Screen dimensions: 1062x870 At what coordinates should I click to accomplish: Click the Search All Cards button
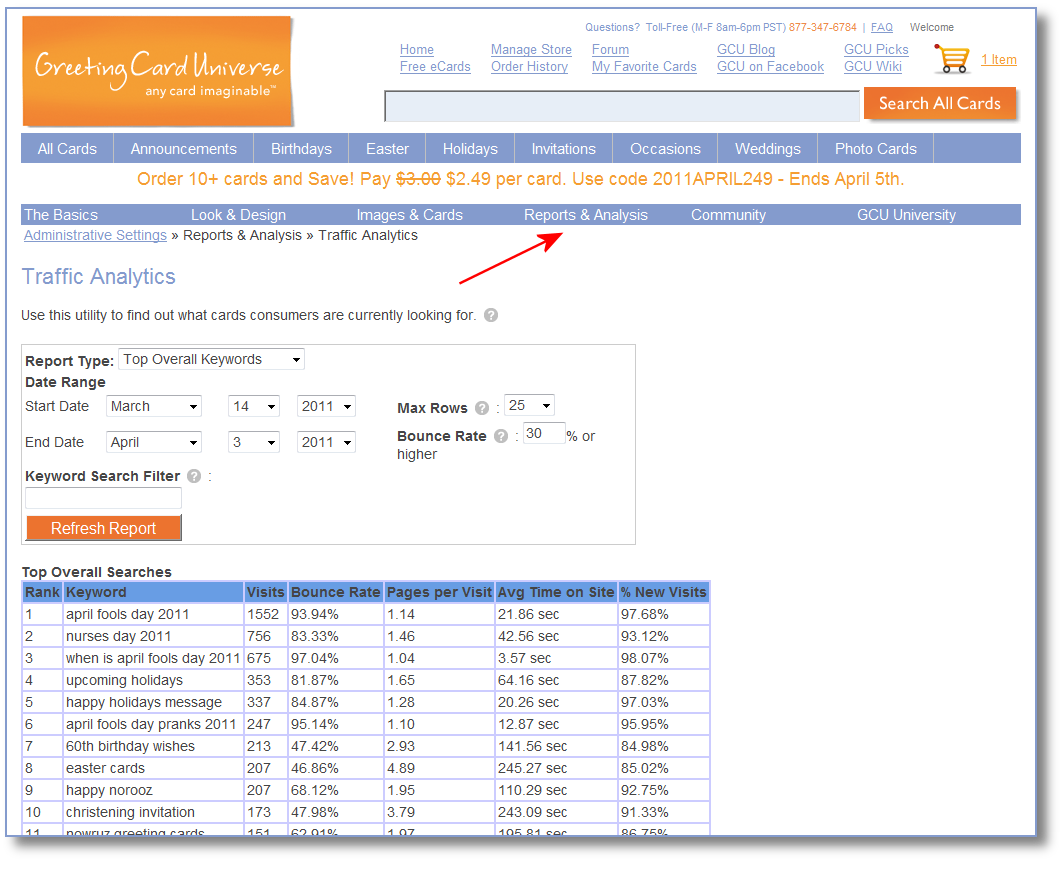[x=939, y=104]
